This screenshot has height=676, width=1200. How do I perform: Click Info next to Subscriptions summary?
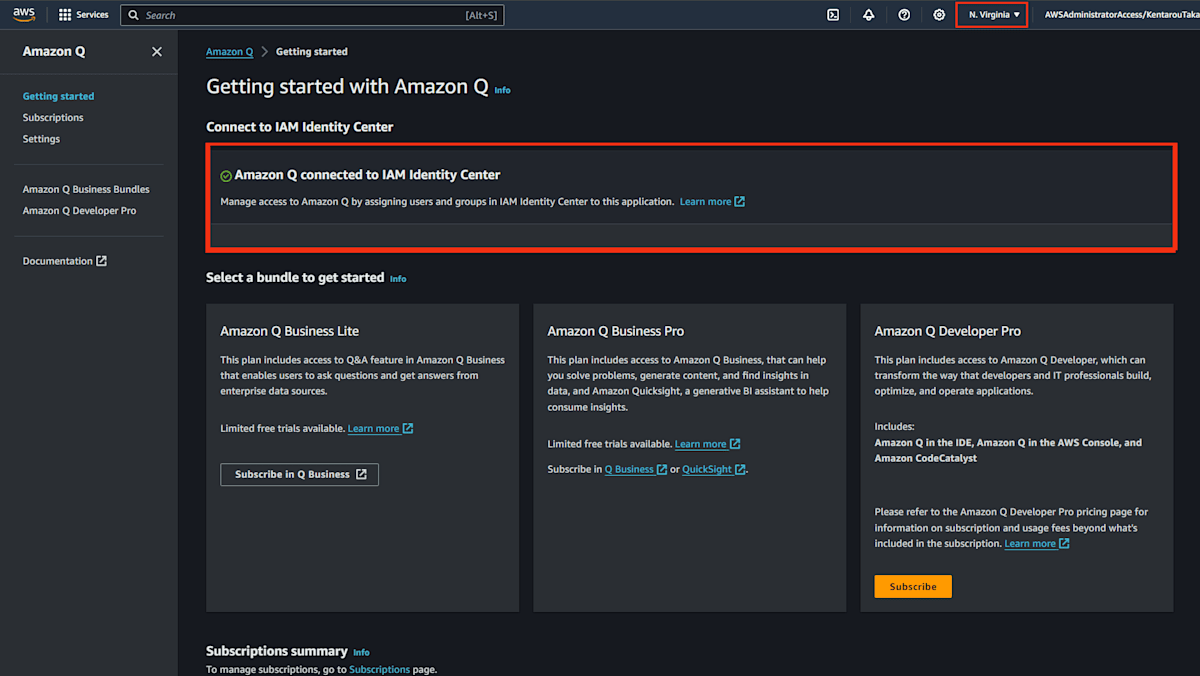click(x=361, y=653)
